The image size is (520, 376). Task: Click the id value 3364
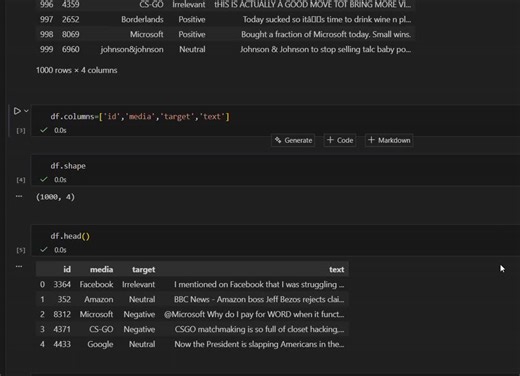click(x=62, y=284)
